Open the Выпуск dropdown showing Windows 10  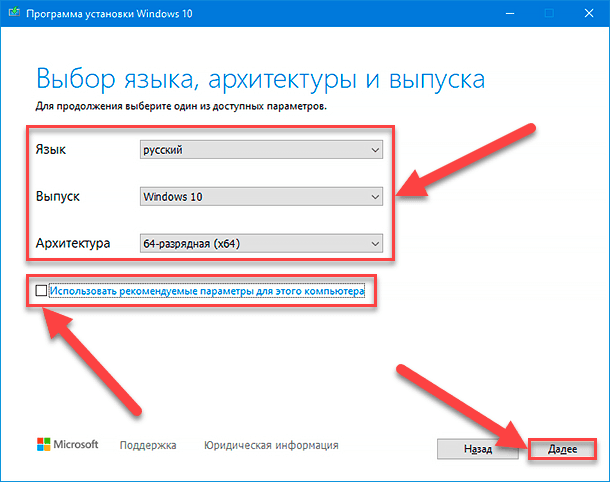pos(261,196)
